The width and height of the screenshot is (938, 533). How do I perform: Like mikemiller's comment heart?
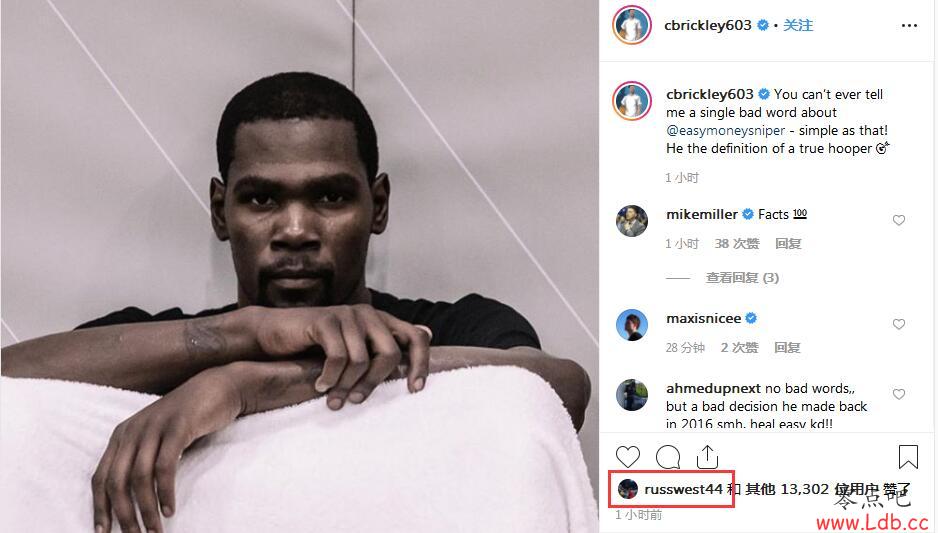click(x=899, y=220)
